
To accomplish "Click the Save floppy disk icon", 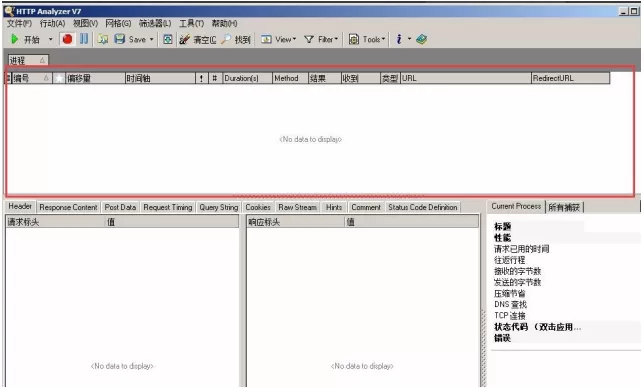I will tap(120, 39).
